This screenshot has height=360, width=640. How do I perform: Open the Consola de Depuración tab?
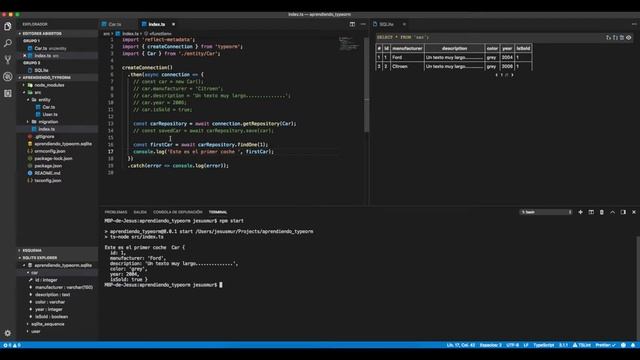click(178, 212)
